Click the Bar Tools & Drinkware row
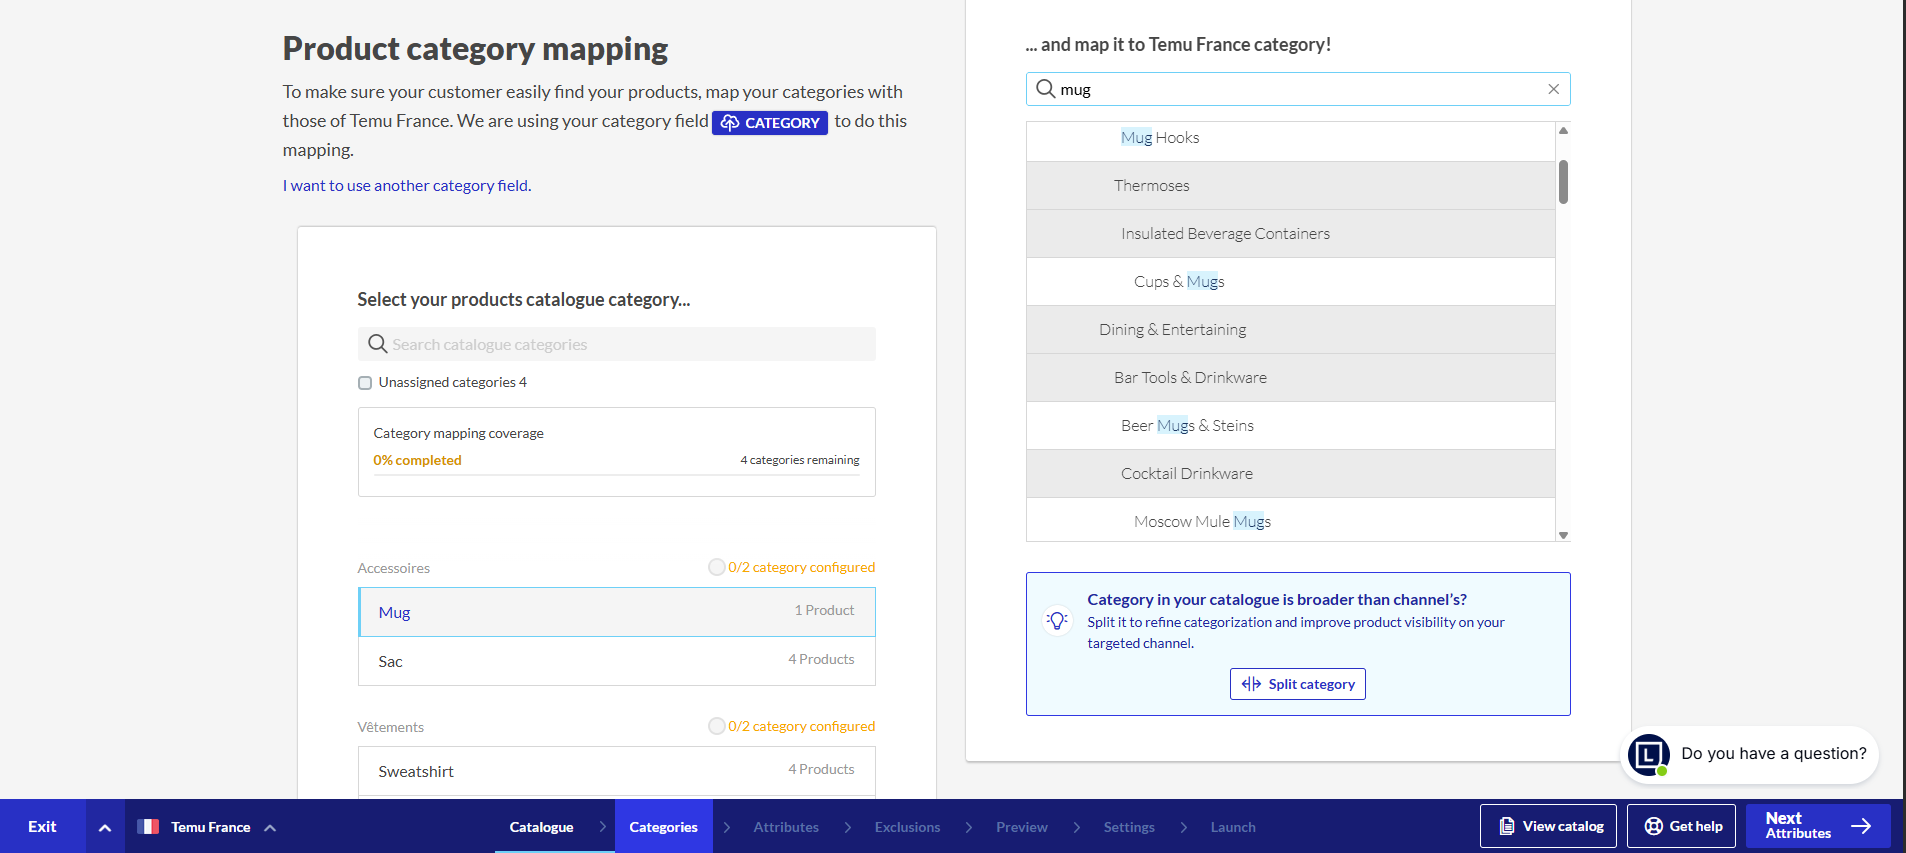This screenshot has width=1906, height=853. [x=1291, y=378]
